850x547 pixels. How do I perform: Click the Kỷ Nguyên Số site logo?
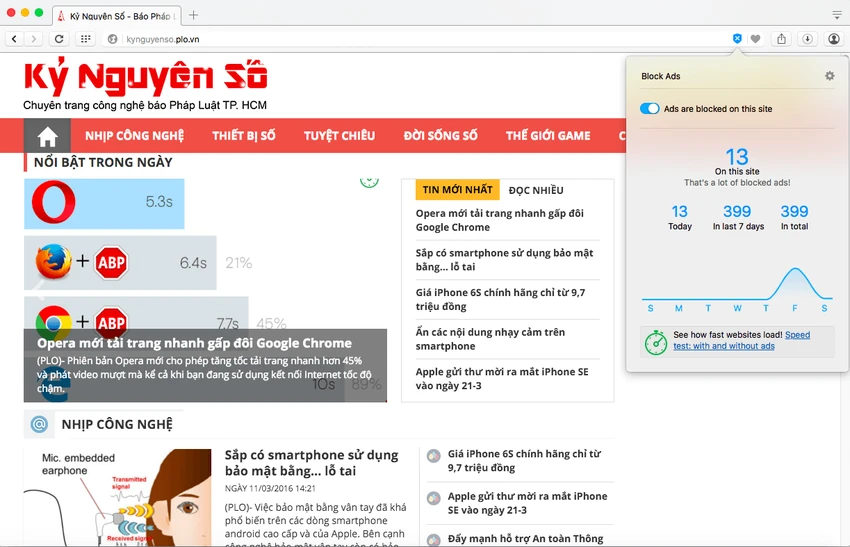point(145,78)
